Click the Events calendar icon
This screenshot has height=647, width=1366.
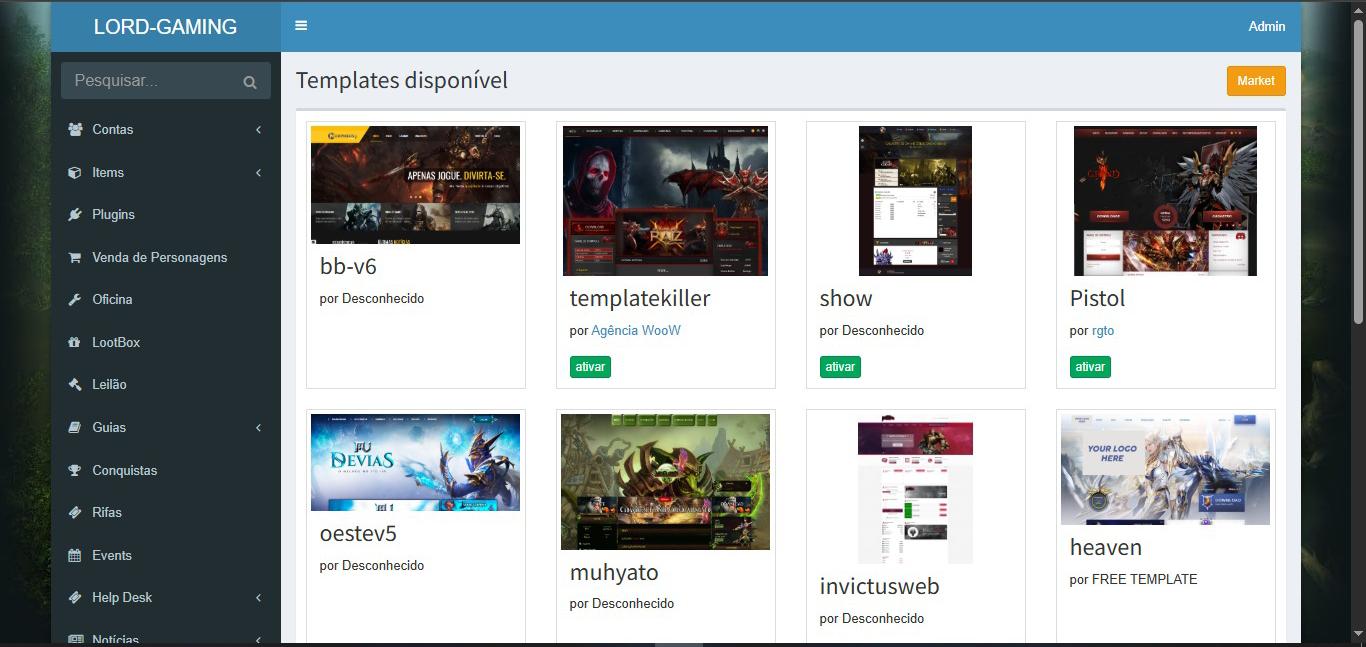click(x=75, y=555)
